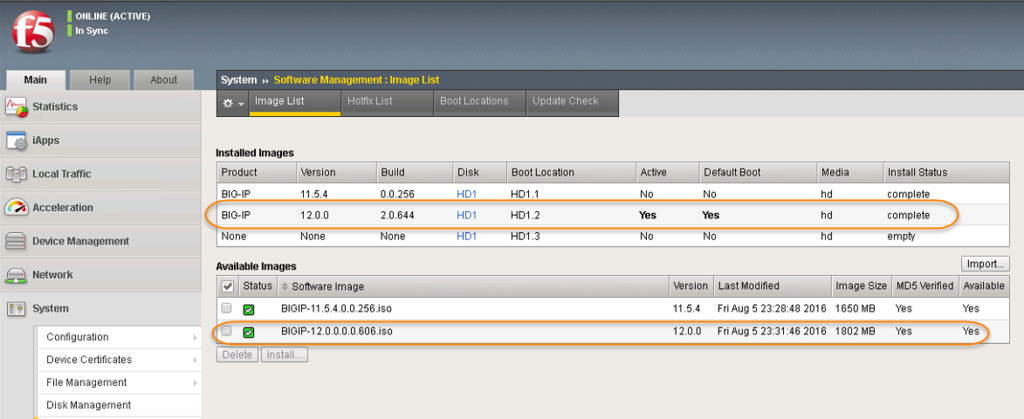The image size is (1024, 419).
Task: Click Fri Aug 5 23:28:48 2016 date
Action: (x=773, y=309)
